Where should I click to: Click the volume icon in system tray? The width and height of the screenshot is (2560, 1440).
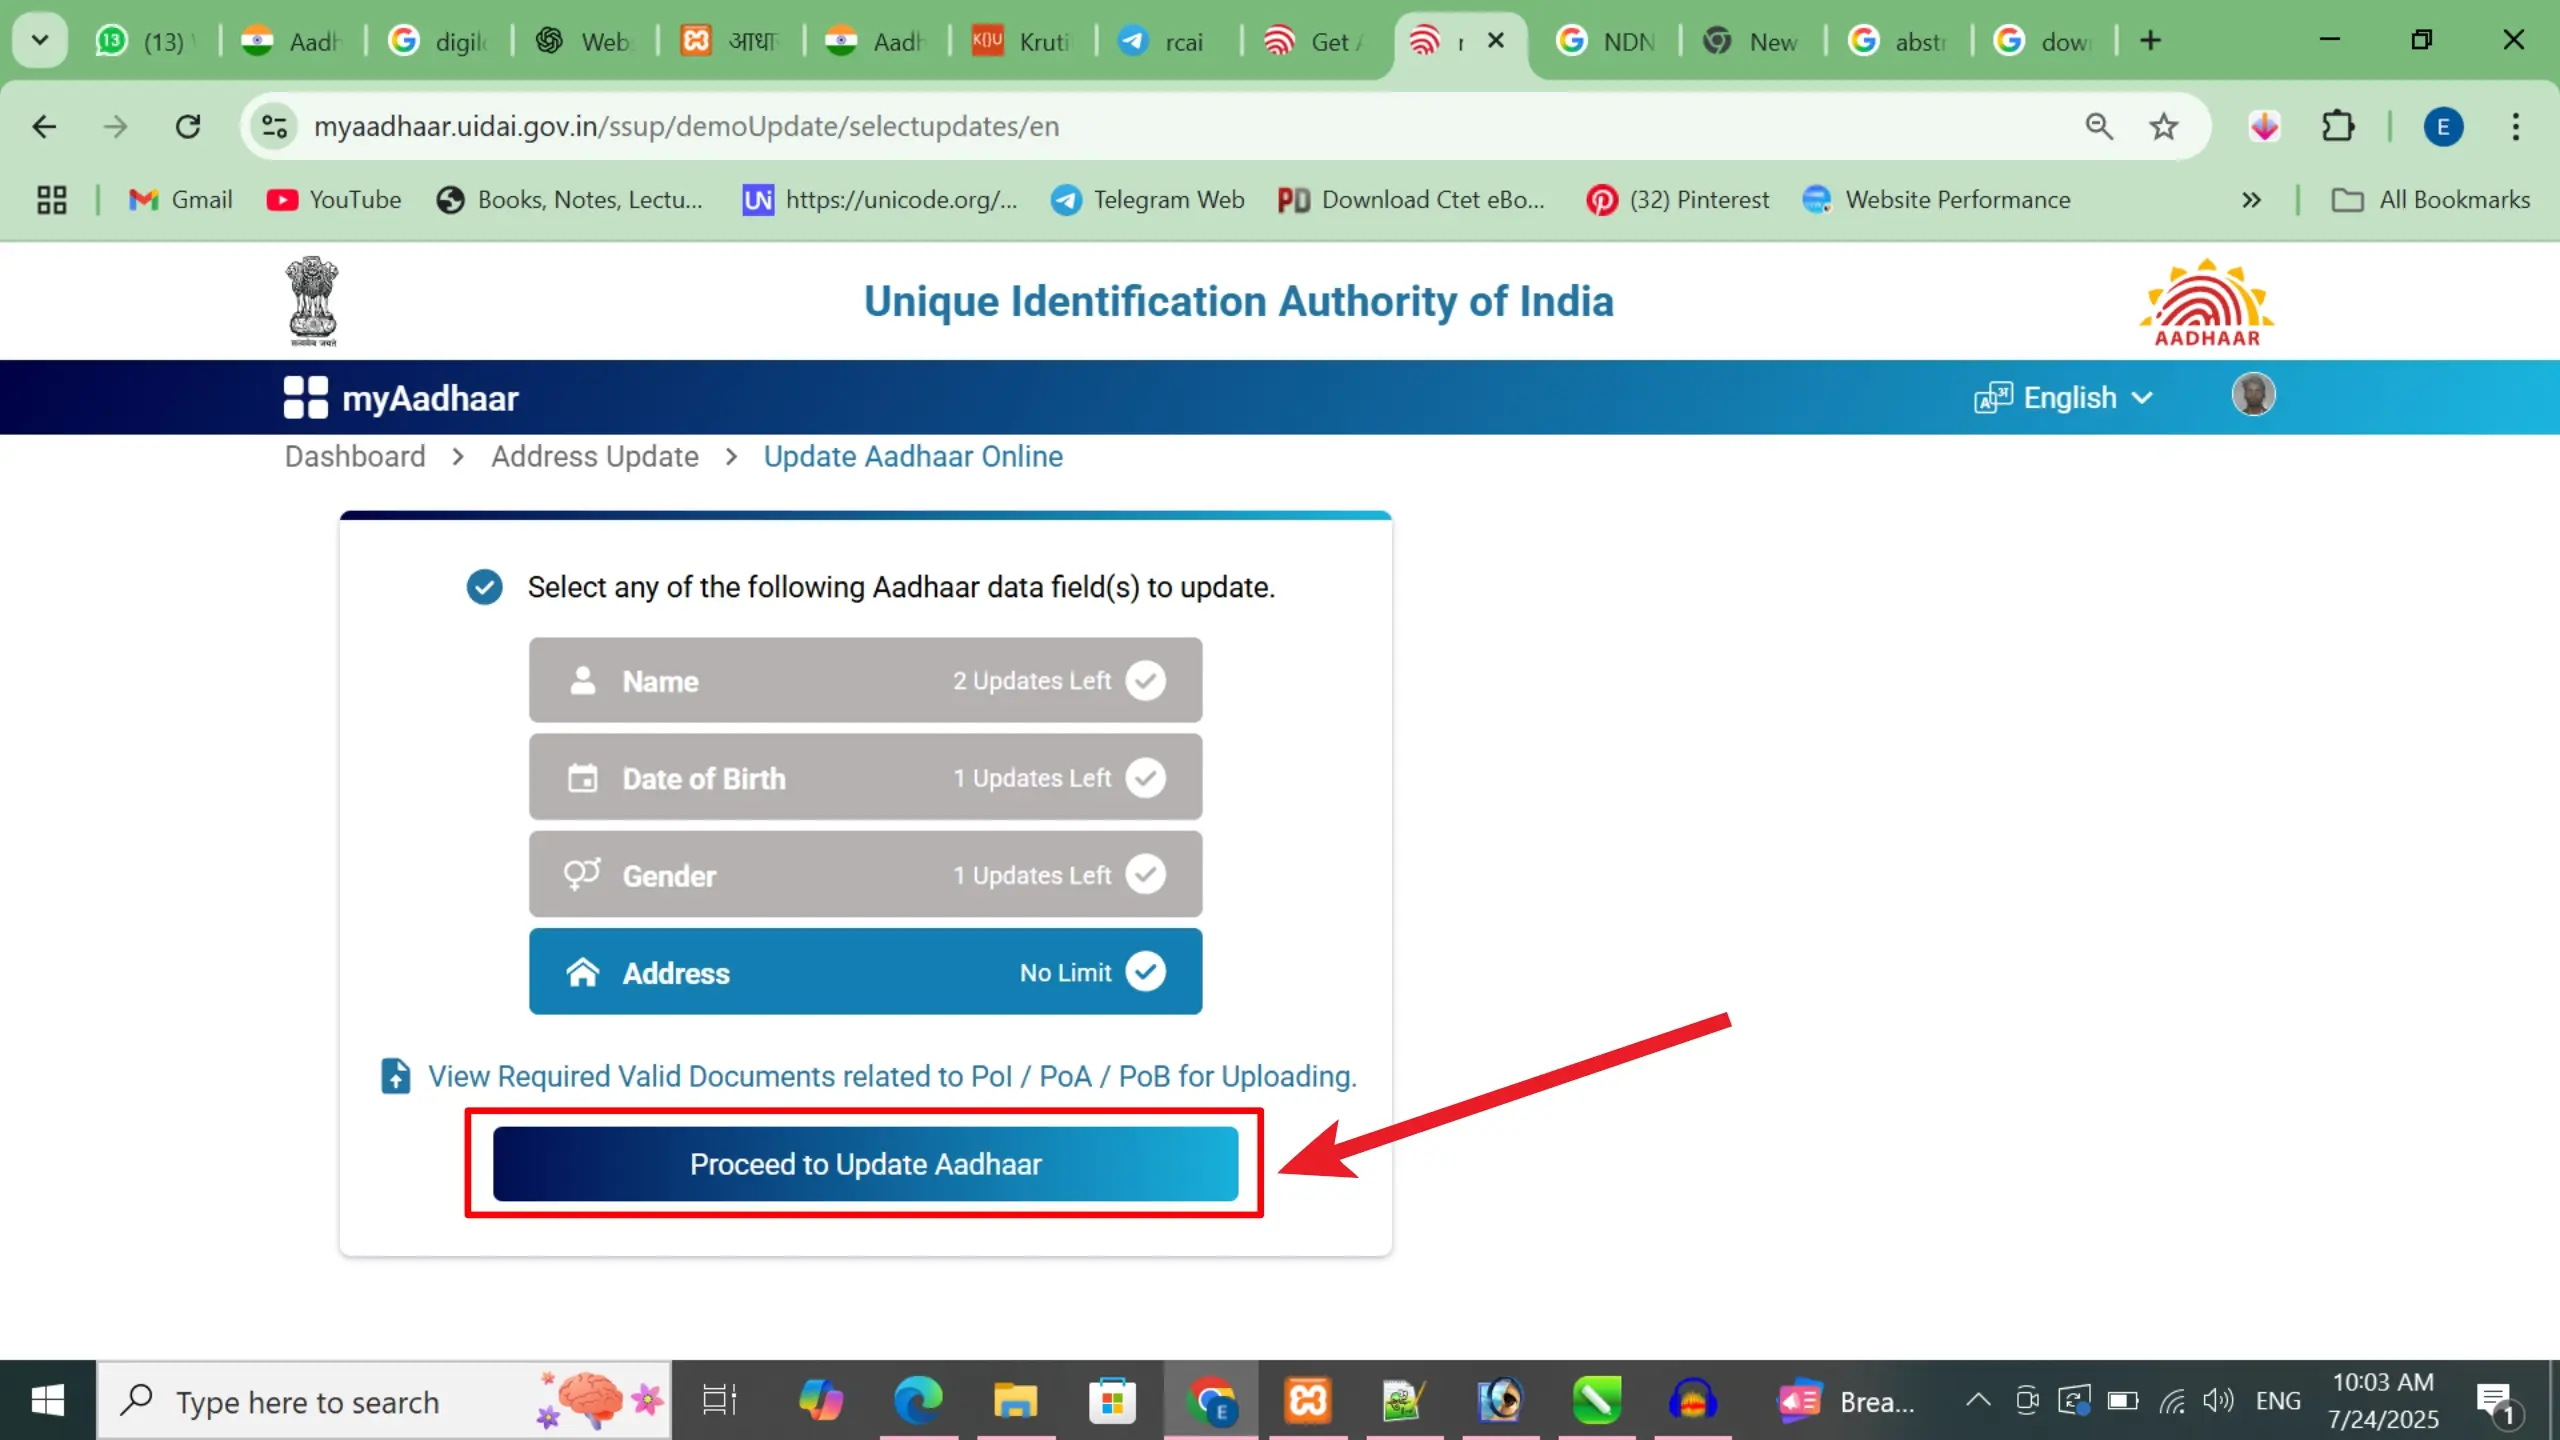coord(2218,1401)
